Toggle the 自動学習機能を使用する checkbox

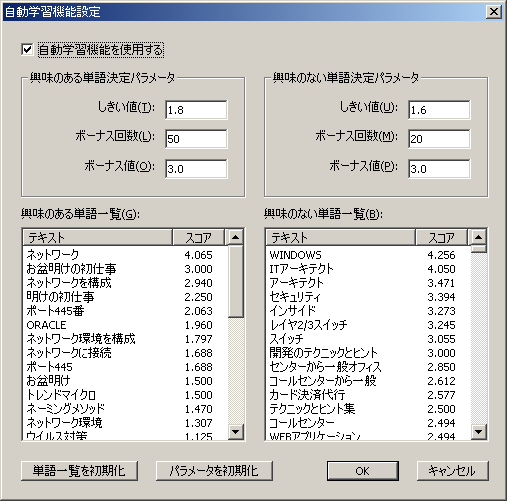point(27,50)
